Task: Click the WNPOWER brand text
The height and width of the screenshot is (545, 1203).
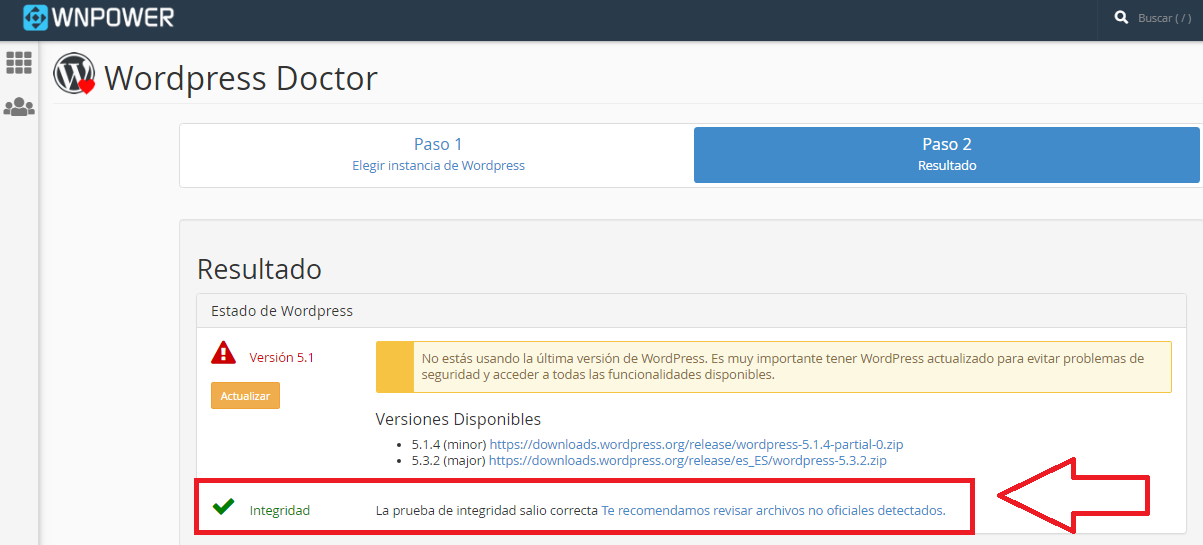Action: coord(114,17)
